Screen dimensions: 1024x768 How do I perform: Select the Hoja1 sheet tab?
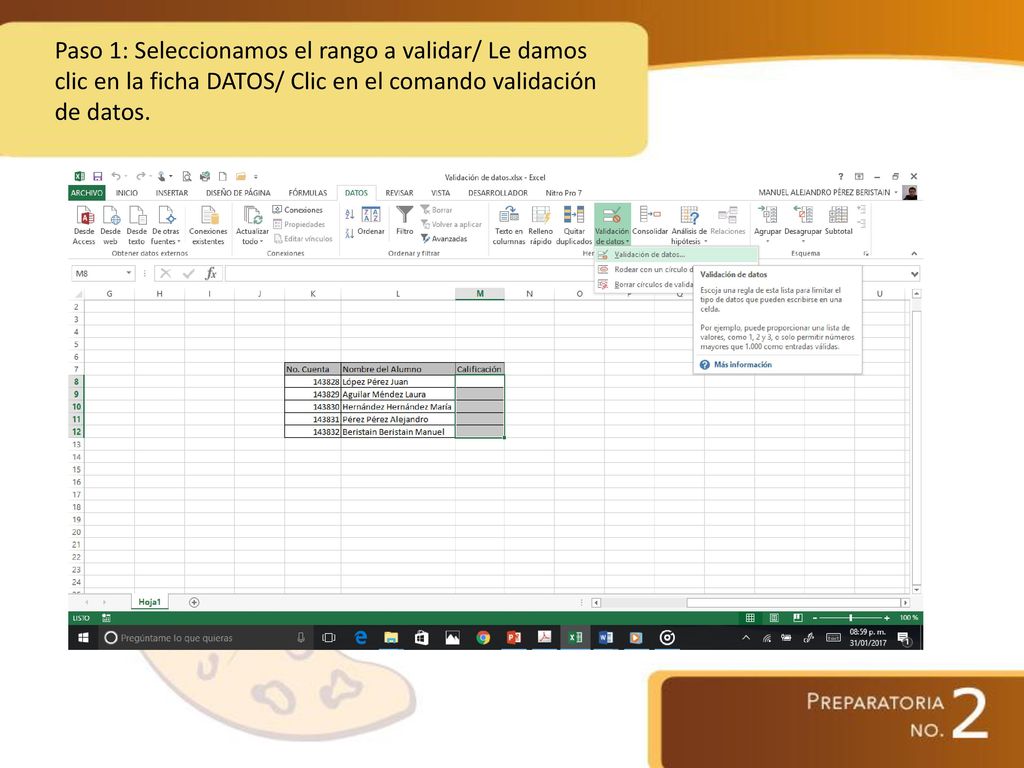(x=150, y=602)
